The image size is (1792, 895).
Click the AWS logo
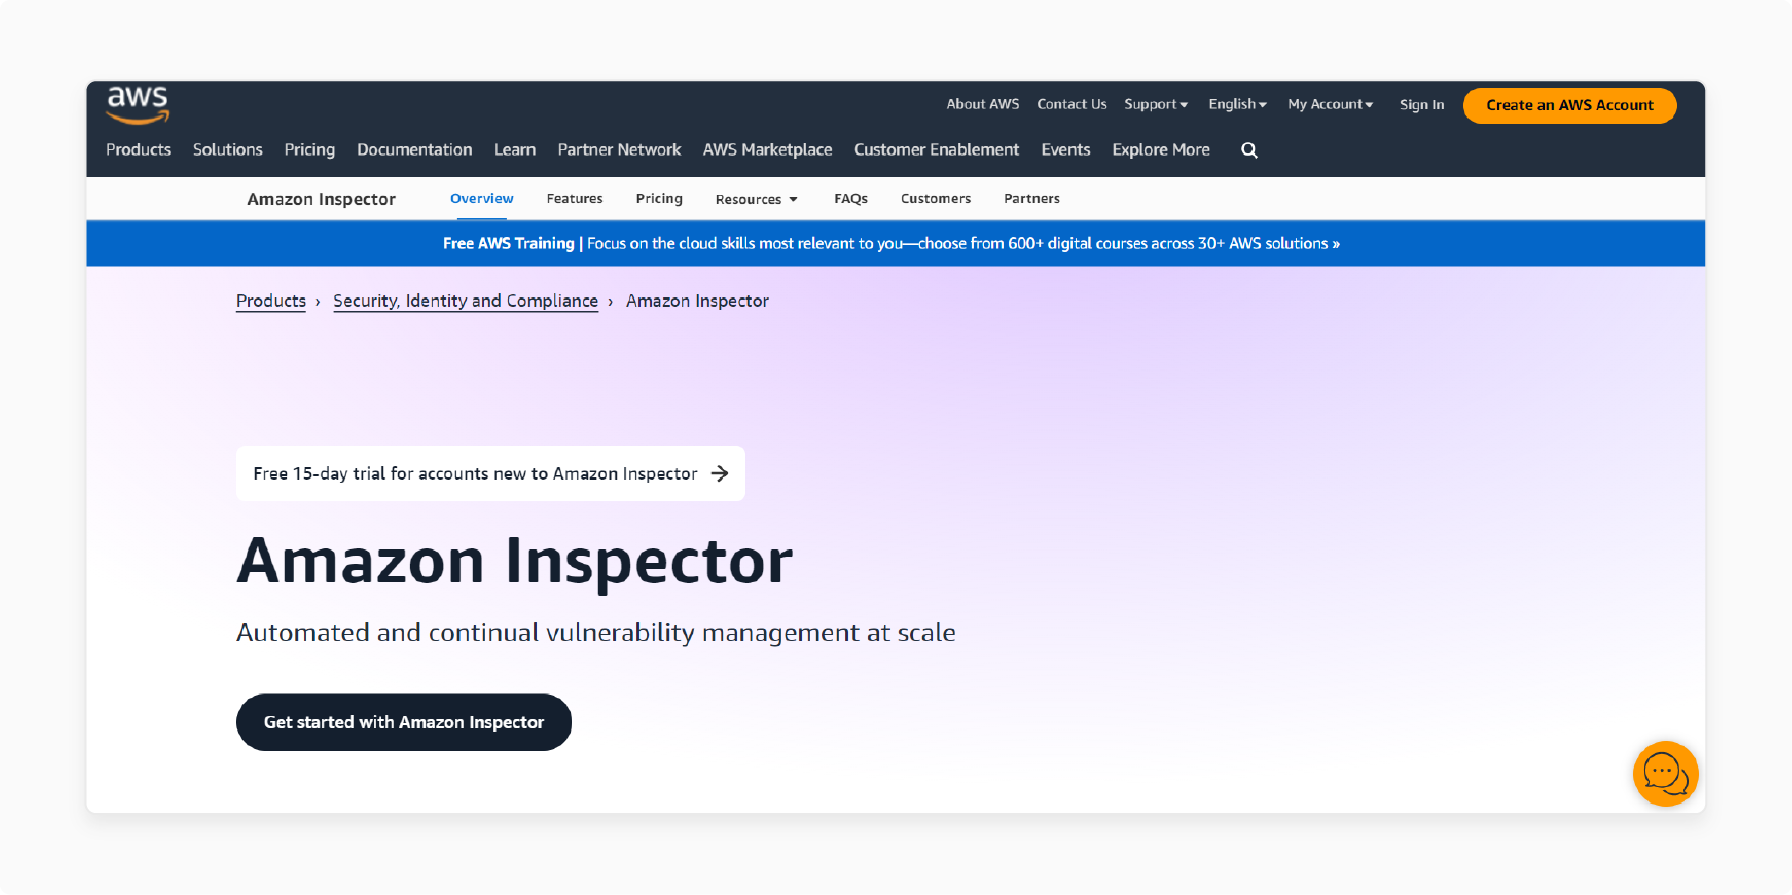[x=138, y=105]
